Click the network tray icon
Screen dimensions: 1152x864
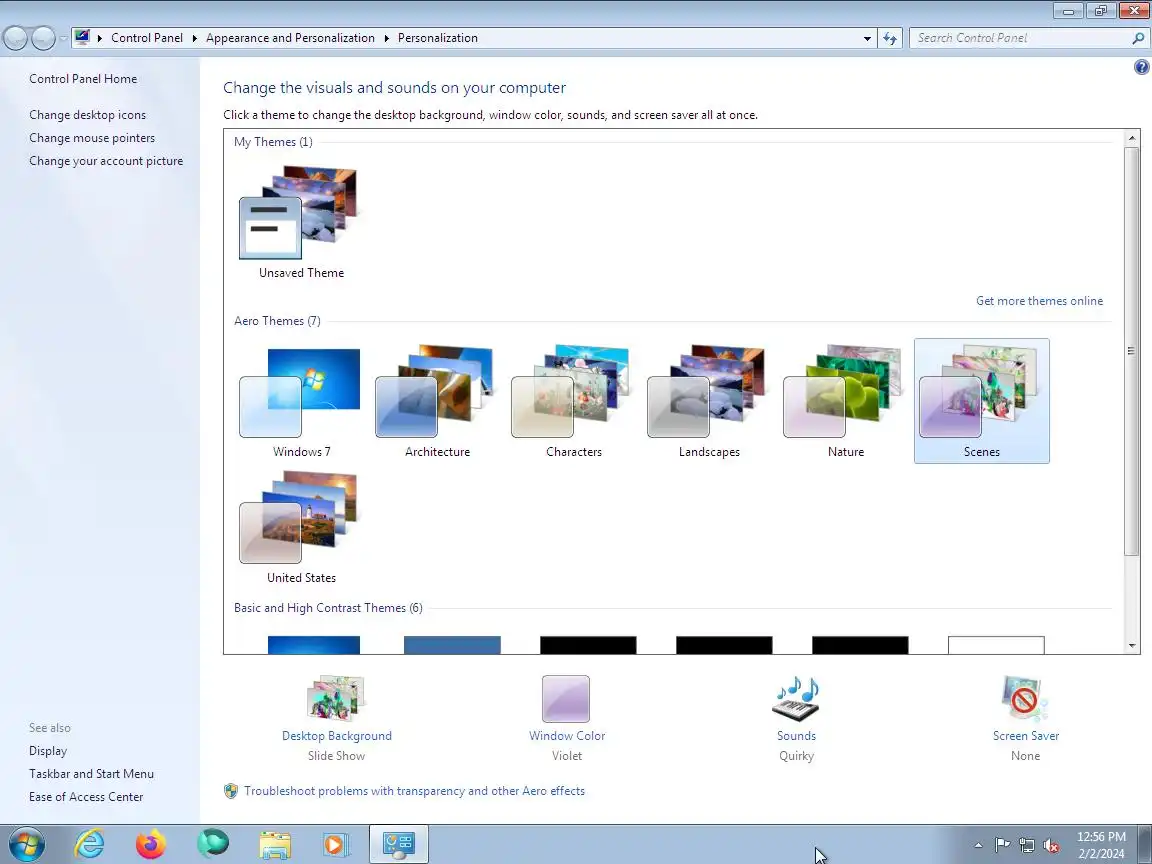tap(1026, 846)
